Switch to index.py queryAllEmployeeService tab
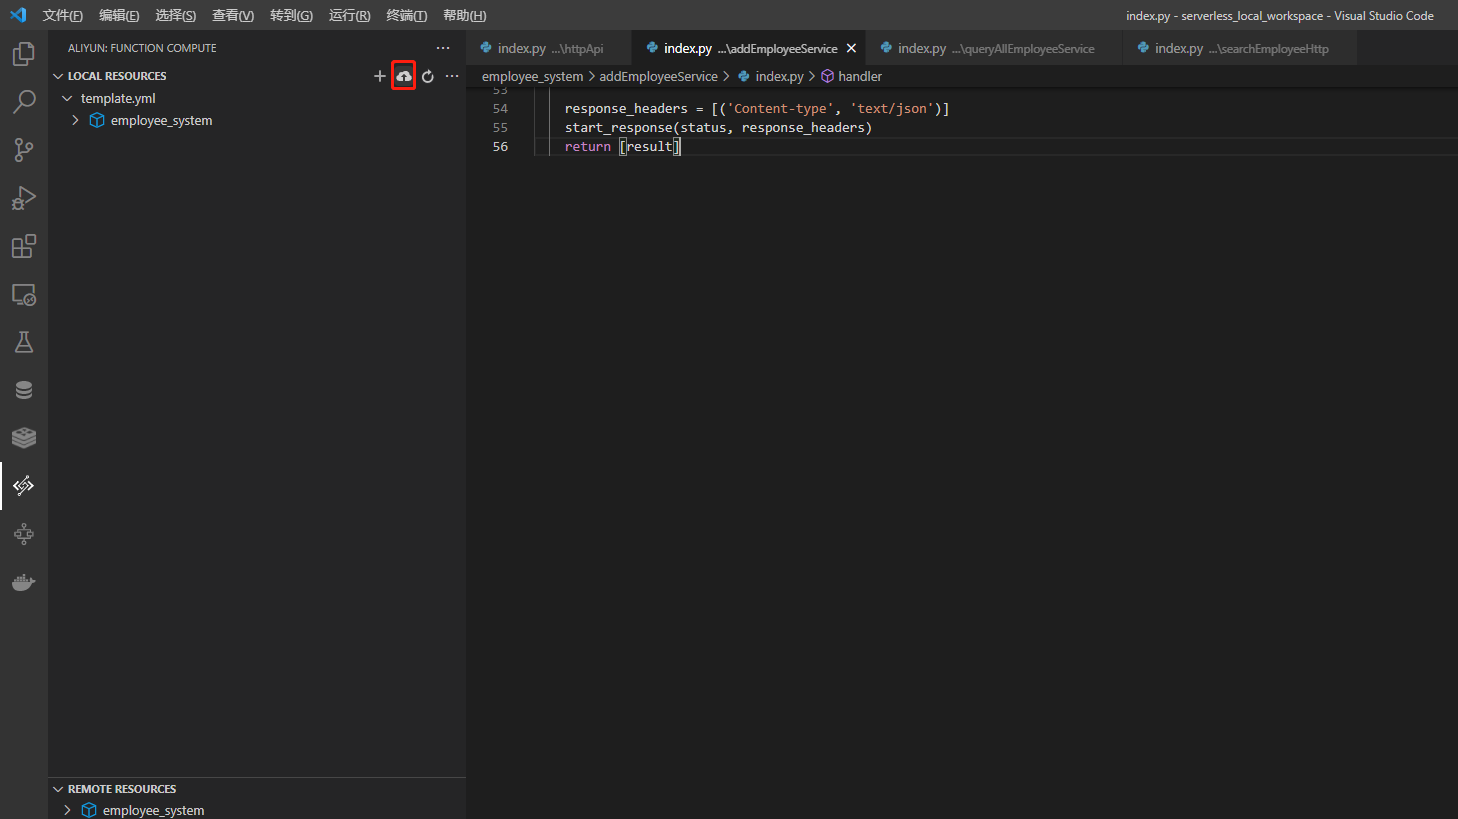The height and width of the screenshot is (819, 1458). 995,48
